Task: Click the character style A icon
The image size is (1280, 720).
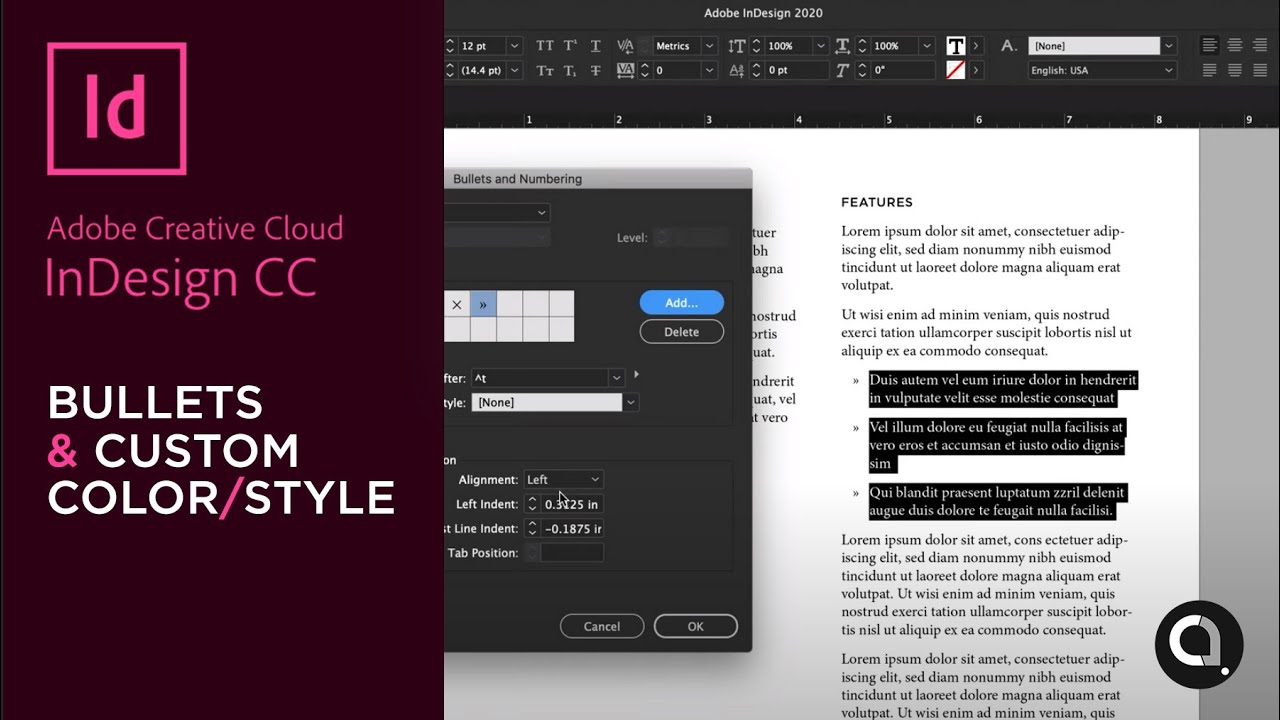Action: [1008, 46]
